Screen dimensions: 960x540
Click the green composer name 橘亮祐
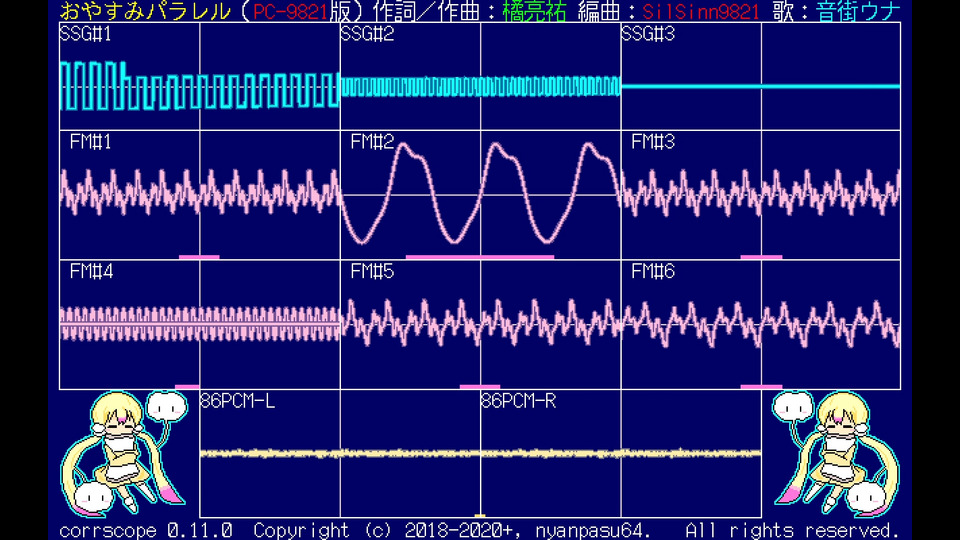(534, 11)
